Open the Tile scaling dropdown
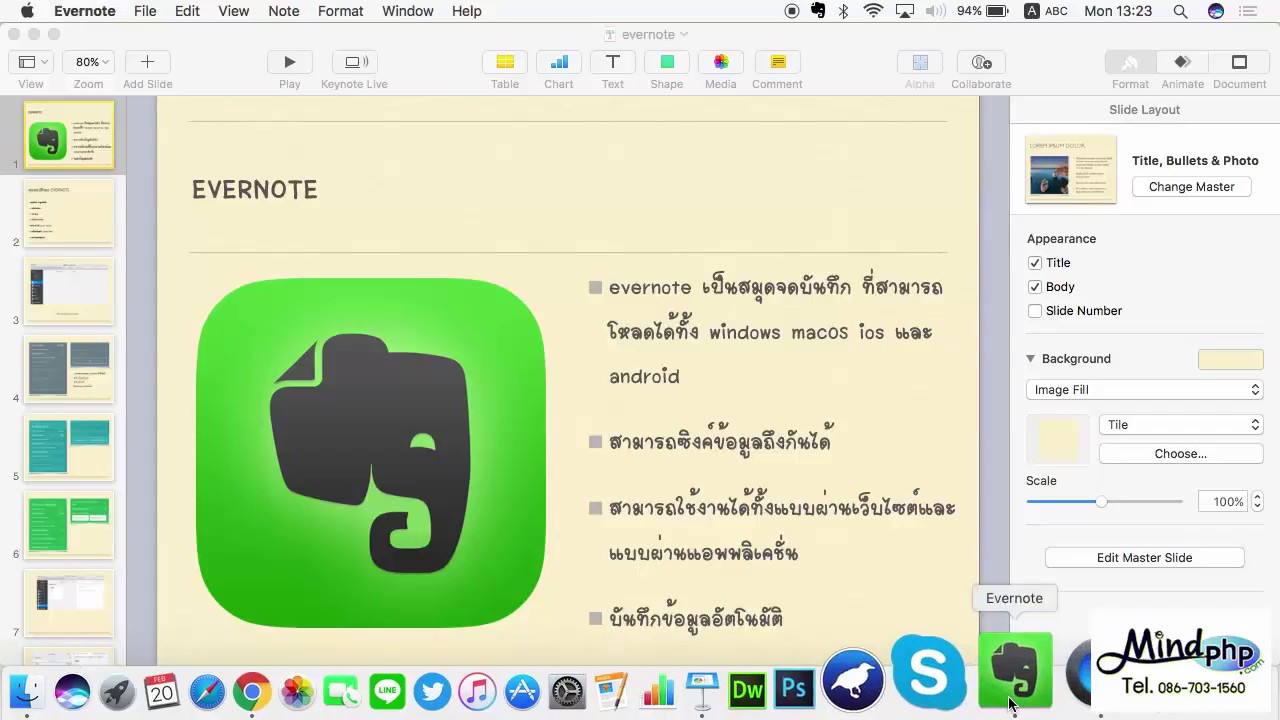This screenshot has height=720, width=1280. click(x=1181, y=425)
